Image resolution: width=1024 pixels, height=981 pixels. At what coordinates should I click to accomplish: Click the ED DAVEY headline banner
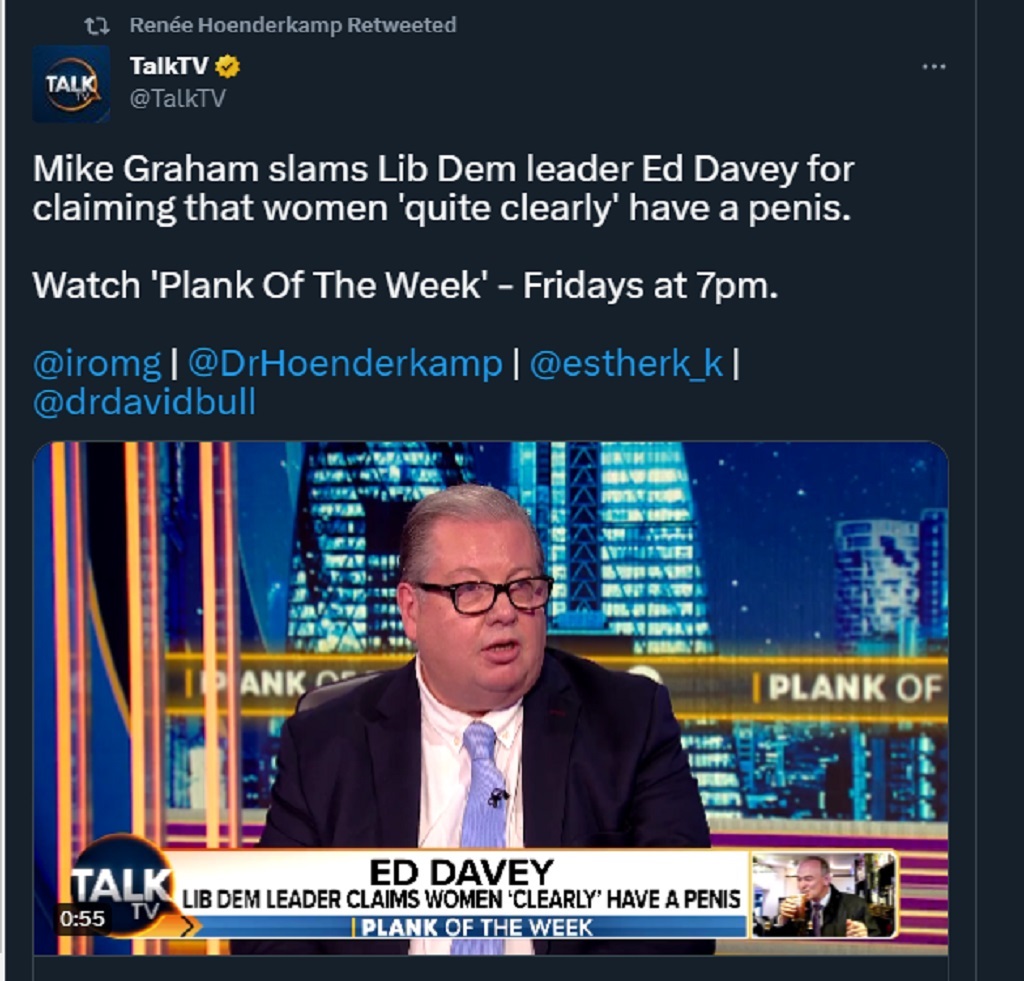[461, 883]
